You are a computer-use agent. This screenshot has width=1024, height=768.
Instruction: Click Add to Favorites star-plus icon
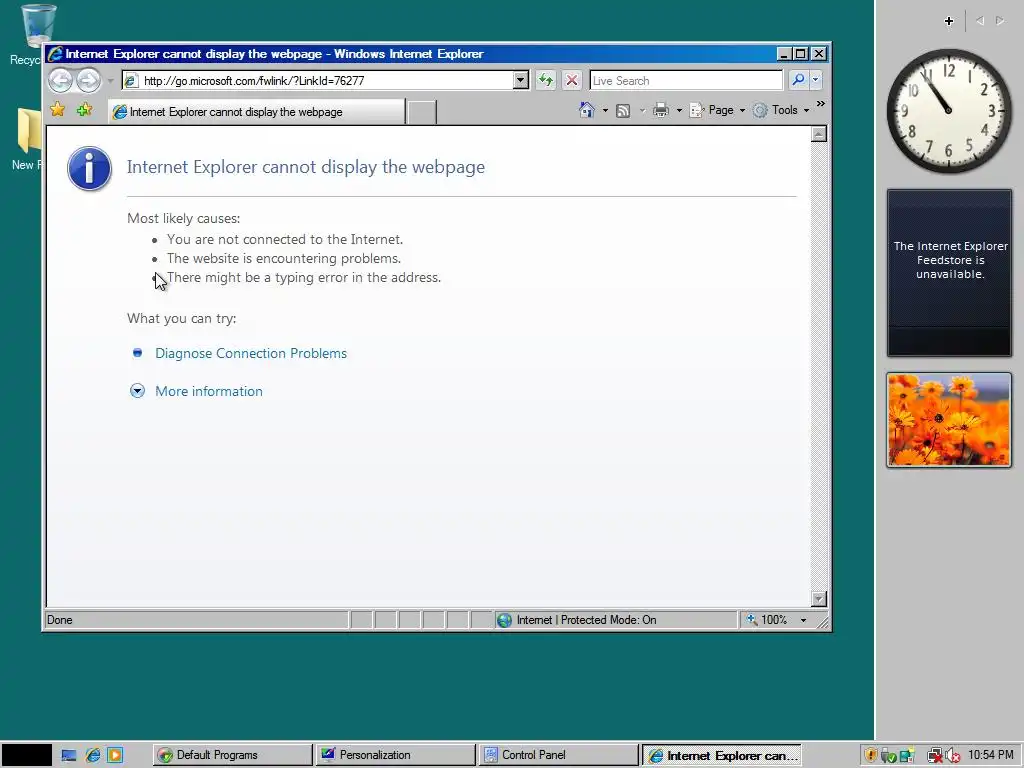84,110
